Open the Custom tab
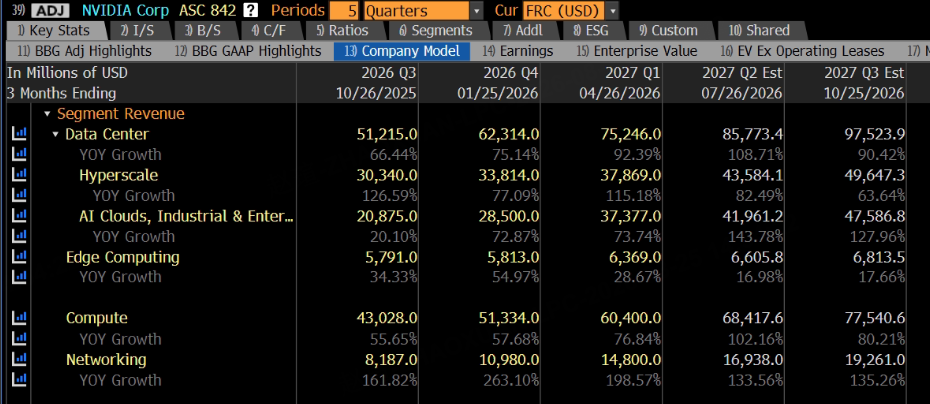This screenshot has width=930, height=404. [668, 30]
